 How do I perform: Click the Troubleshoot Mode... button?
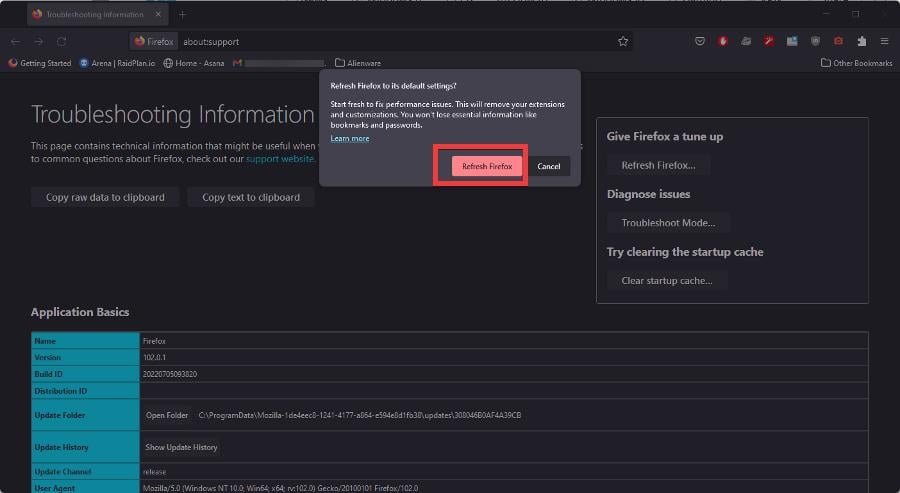coord(668,223)
